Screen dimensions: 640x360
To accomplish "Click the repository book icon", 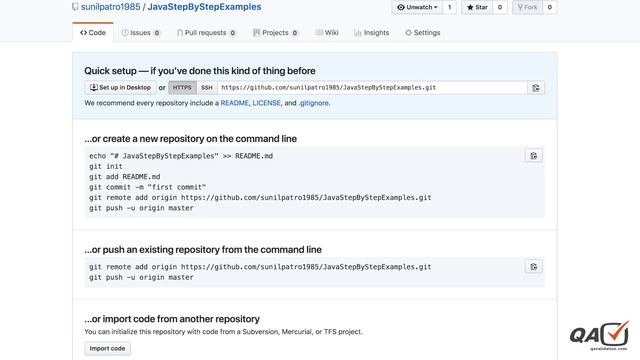I will coord(75,7).
